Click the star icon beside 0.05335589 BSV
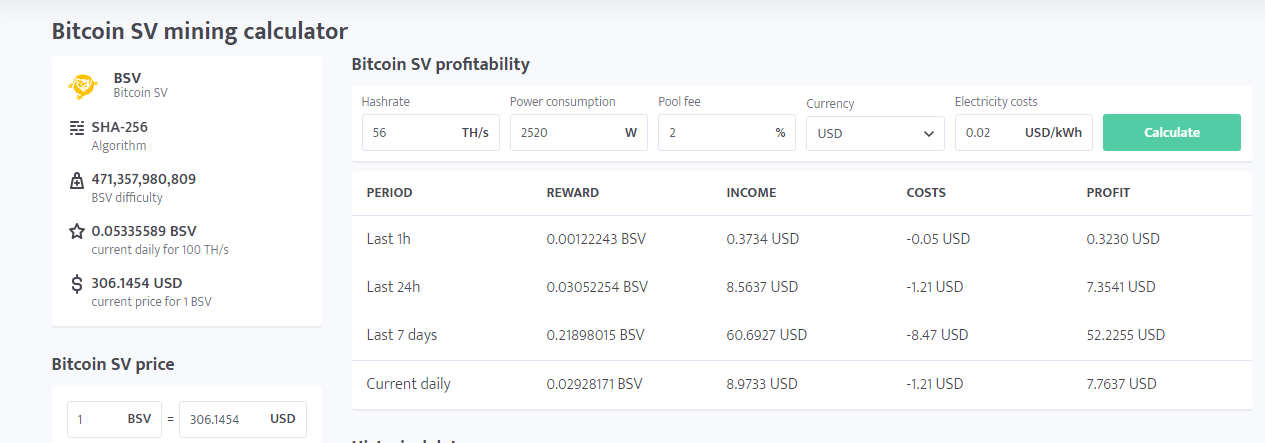The width and height of the screenshot is (1265, 443). coord(77,231)
